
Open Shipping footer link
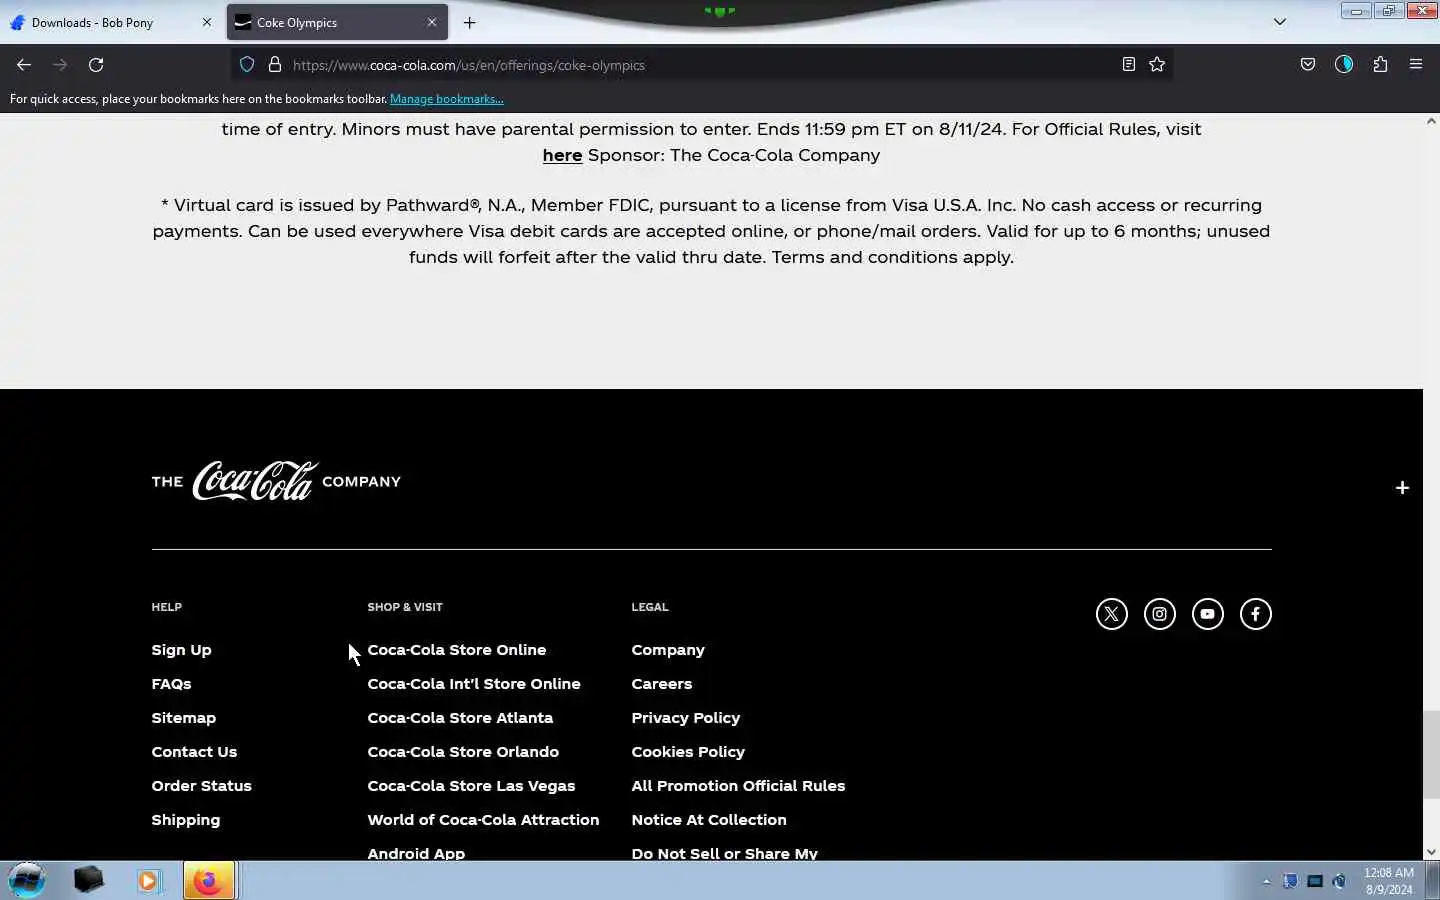click(x=185, y=820)
